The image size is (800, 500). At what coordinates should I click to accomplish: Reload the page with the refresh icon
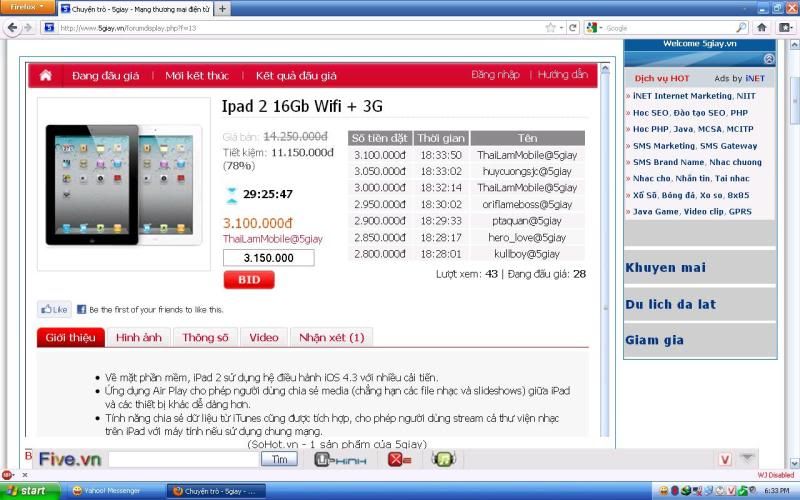coord(571,28)
